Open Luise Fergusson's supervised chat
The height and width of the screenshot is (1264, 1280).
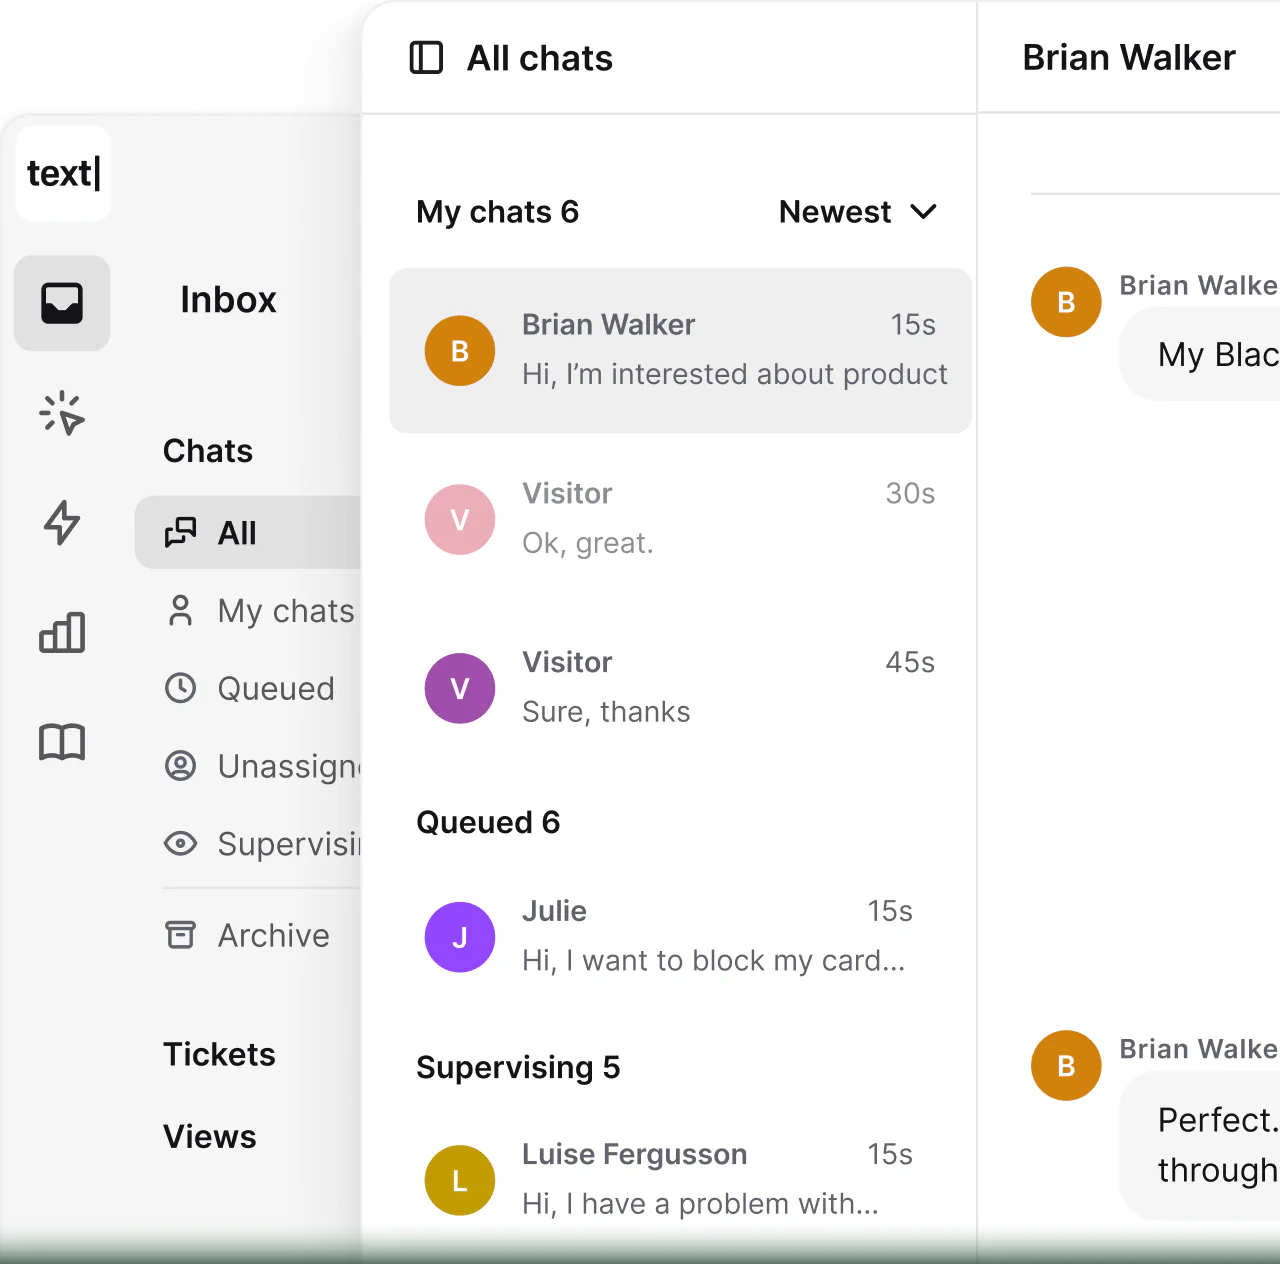[x=668, y=1179]
